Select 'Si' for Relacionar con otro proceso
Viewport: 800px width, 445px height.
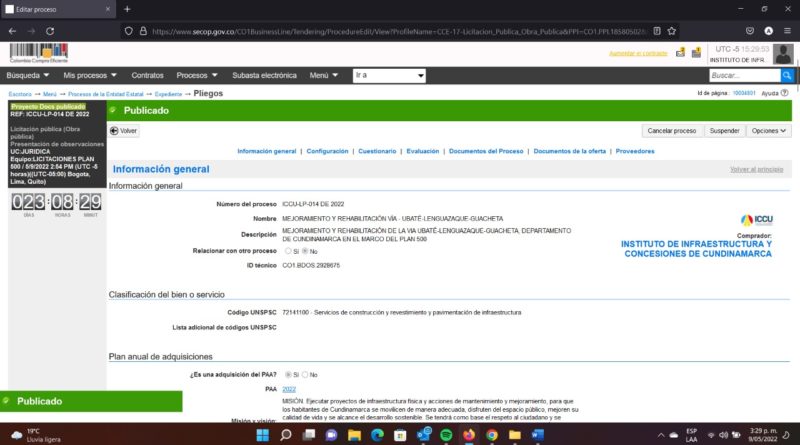pos(289,251)
